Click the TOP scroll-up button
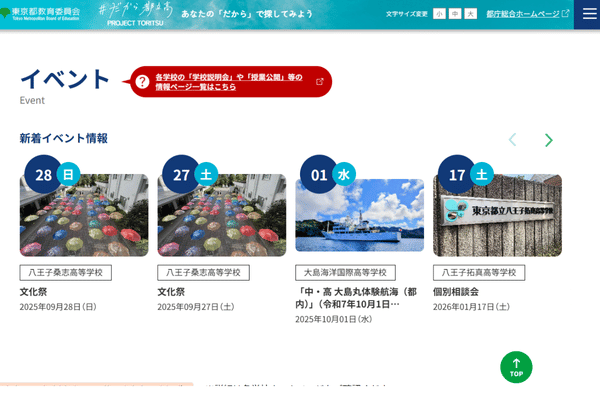This screenshot has width=600, height=400. pos(516,367)
